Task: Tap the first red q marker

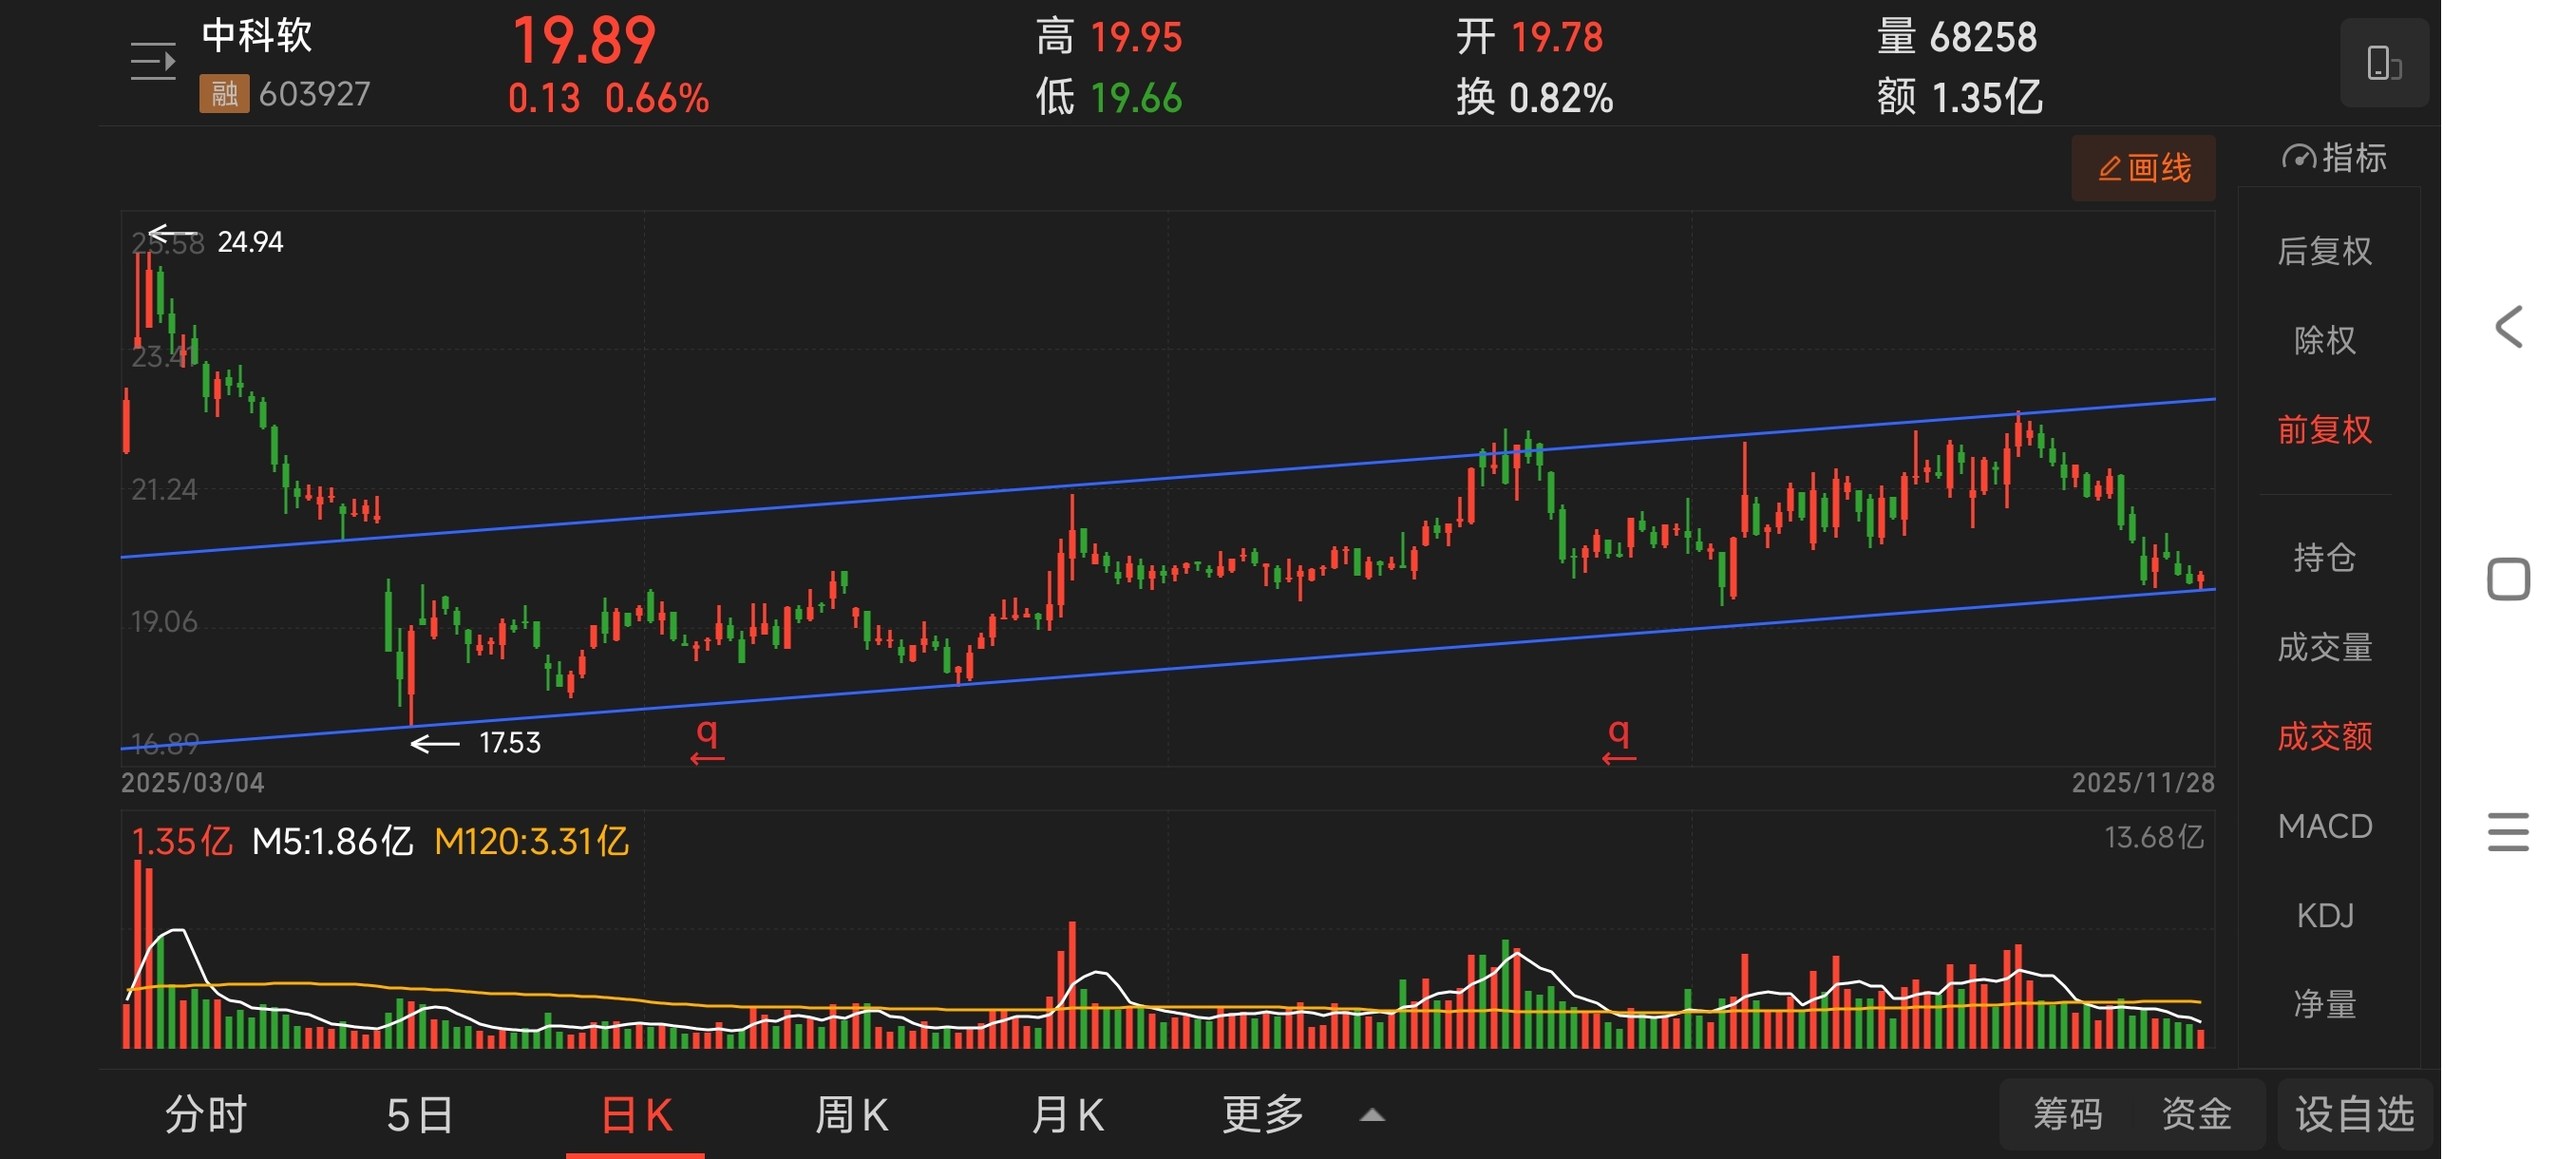Action: click(x=707, y=737)
